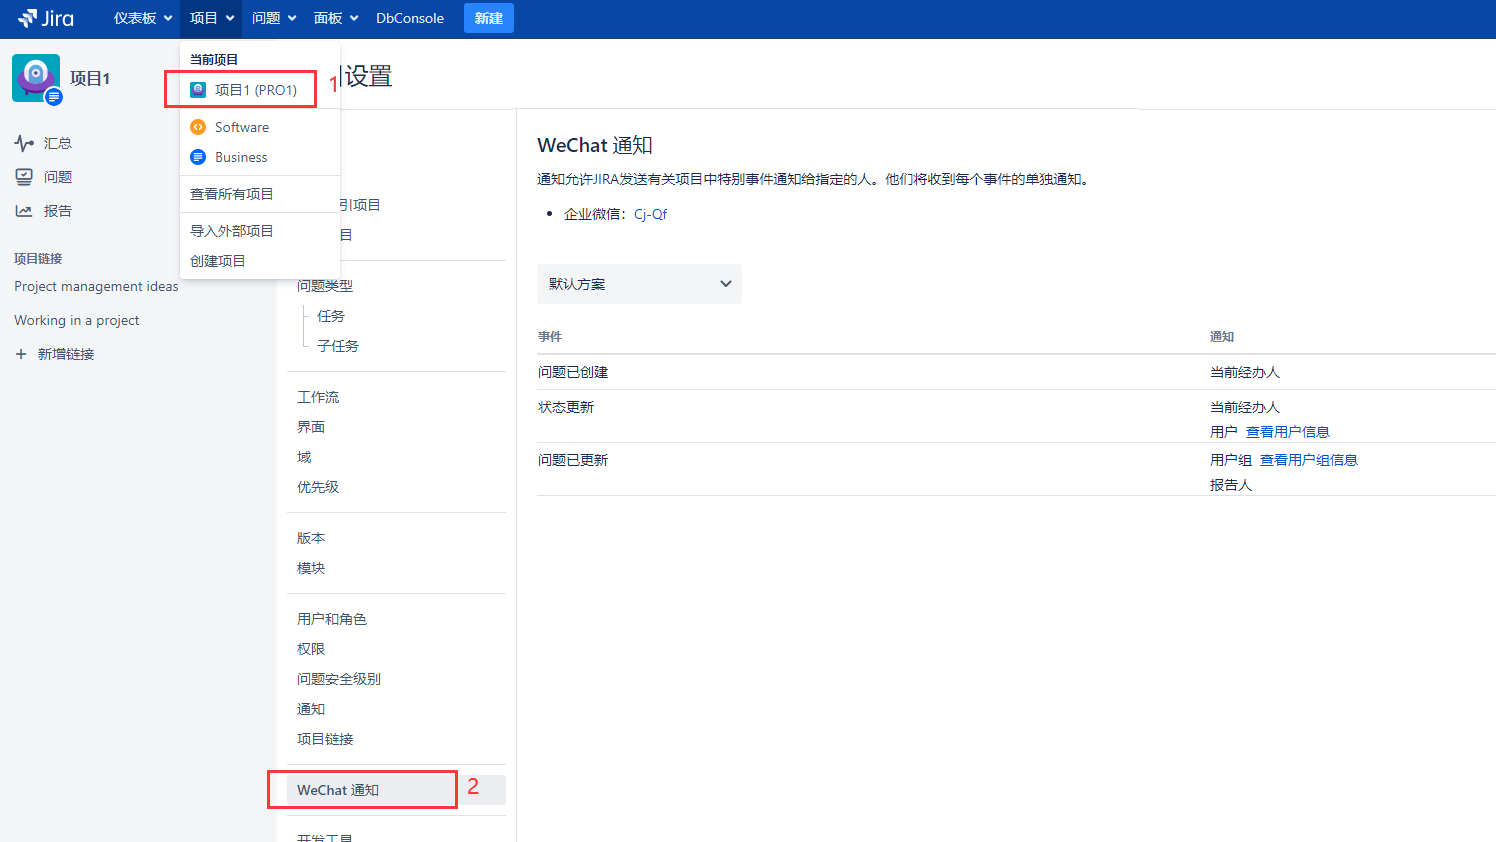Click the 报告 reports chart icon
This screenshot has height=842, width=1496.
point(24,211)
